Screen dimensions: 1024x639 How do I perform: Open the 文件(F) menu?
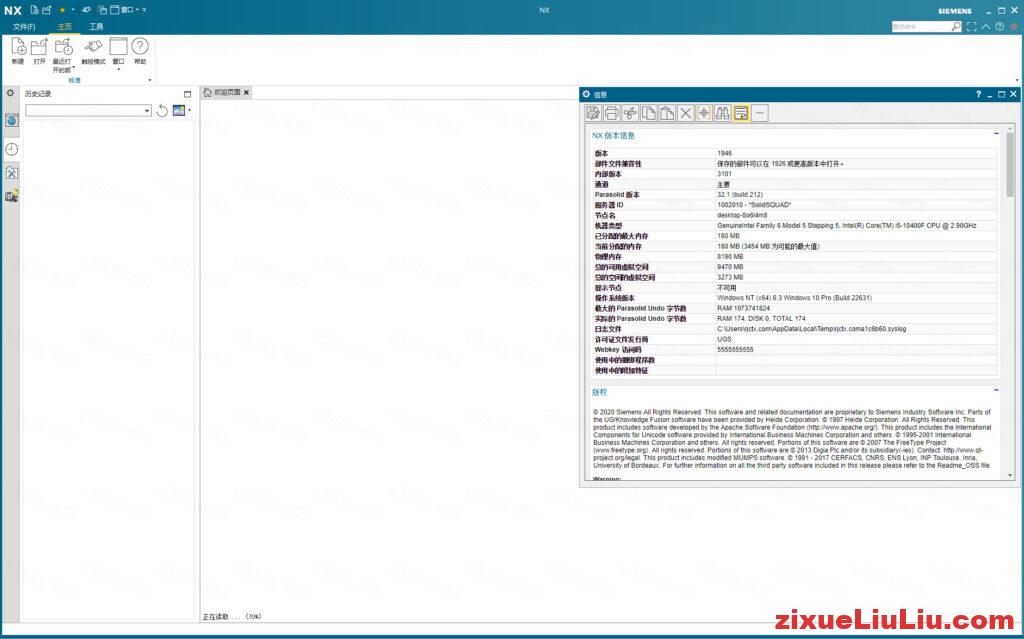(24, 26)
